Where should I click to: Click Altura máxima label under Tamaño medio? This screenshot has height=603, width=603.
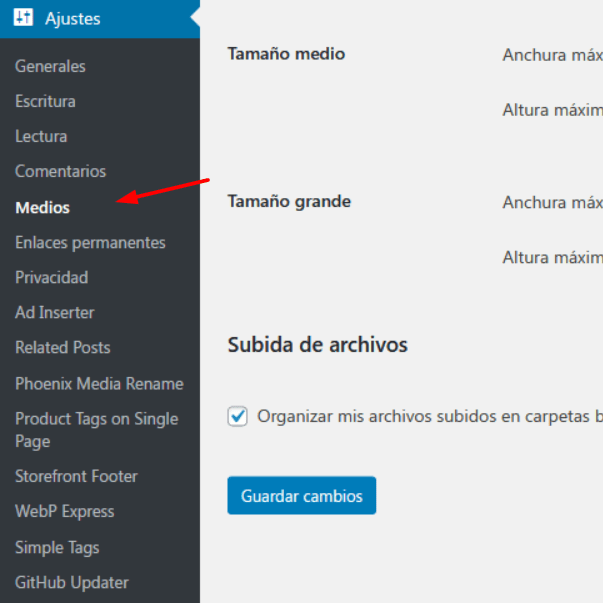pos(552,110)
